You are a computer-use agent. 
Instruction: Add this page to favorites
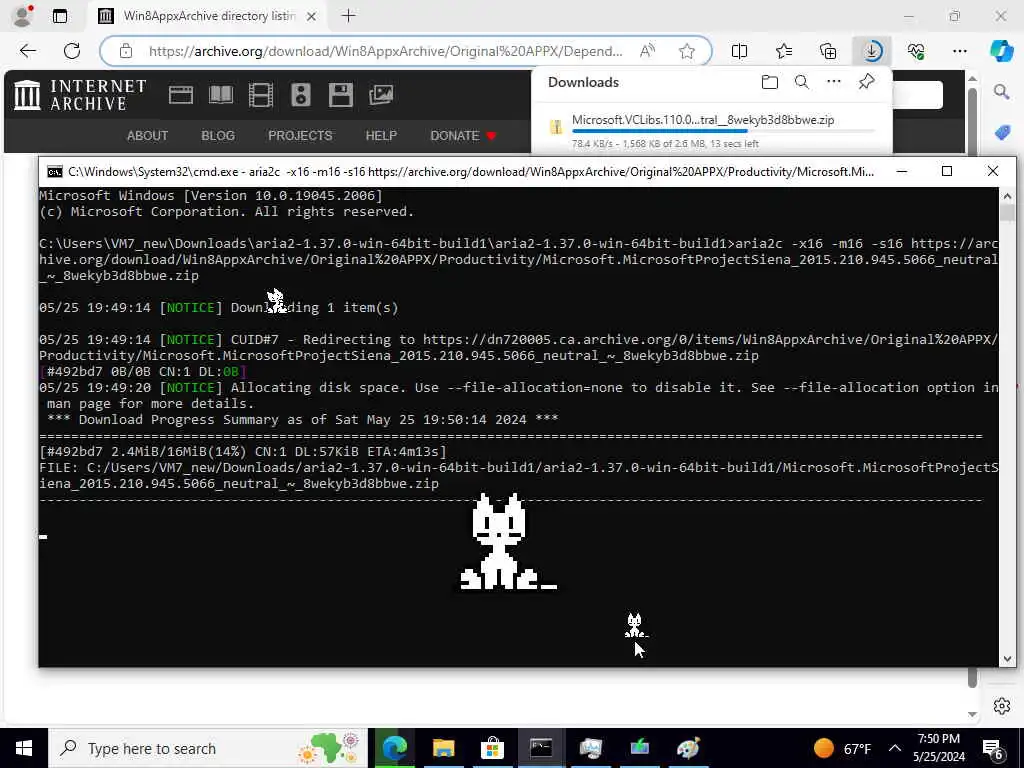pos(686,51)
